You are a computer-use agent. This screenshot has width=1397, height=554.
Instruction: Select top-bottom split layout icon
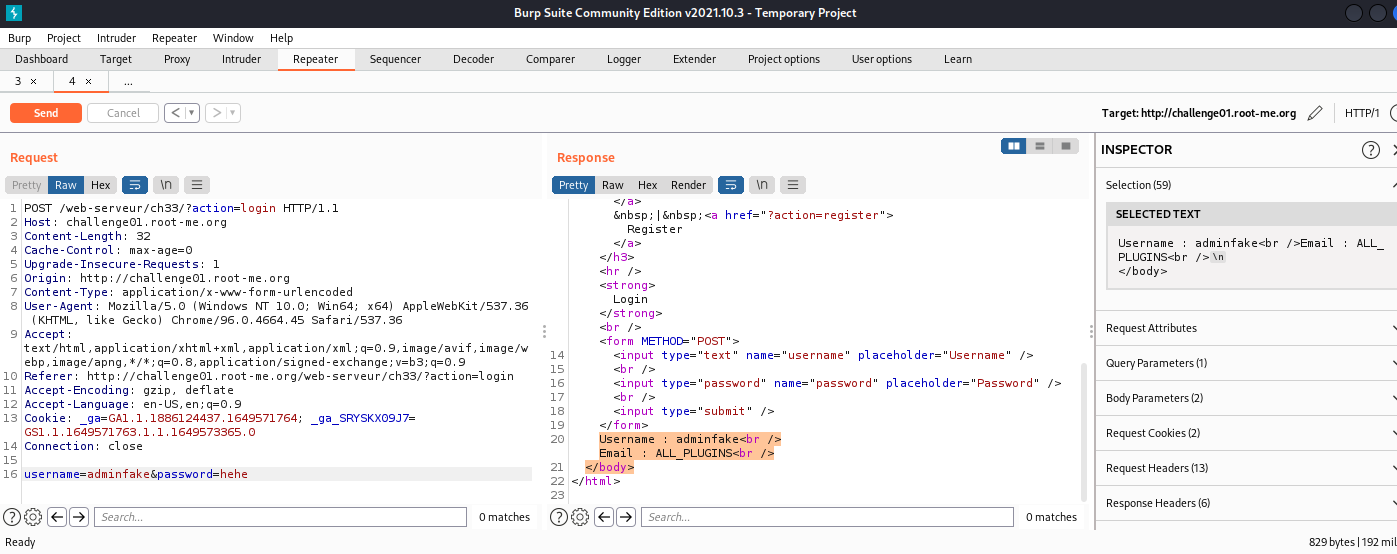click(x=1041, y=146)
